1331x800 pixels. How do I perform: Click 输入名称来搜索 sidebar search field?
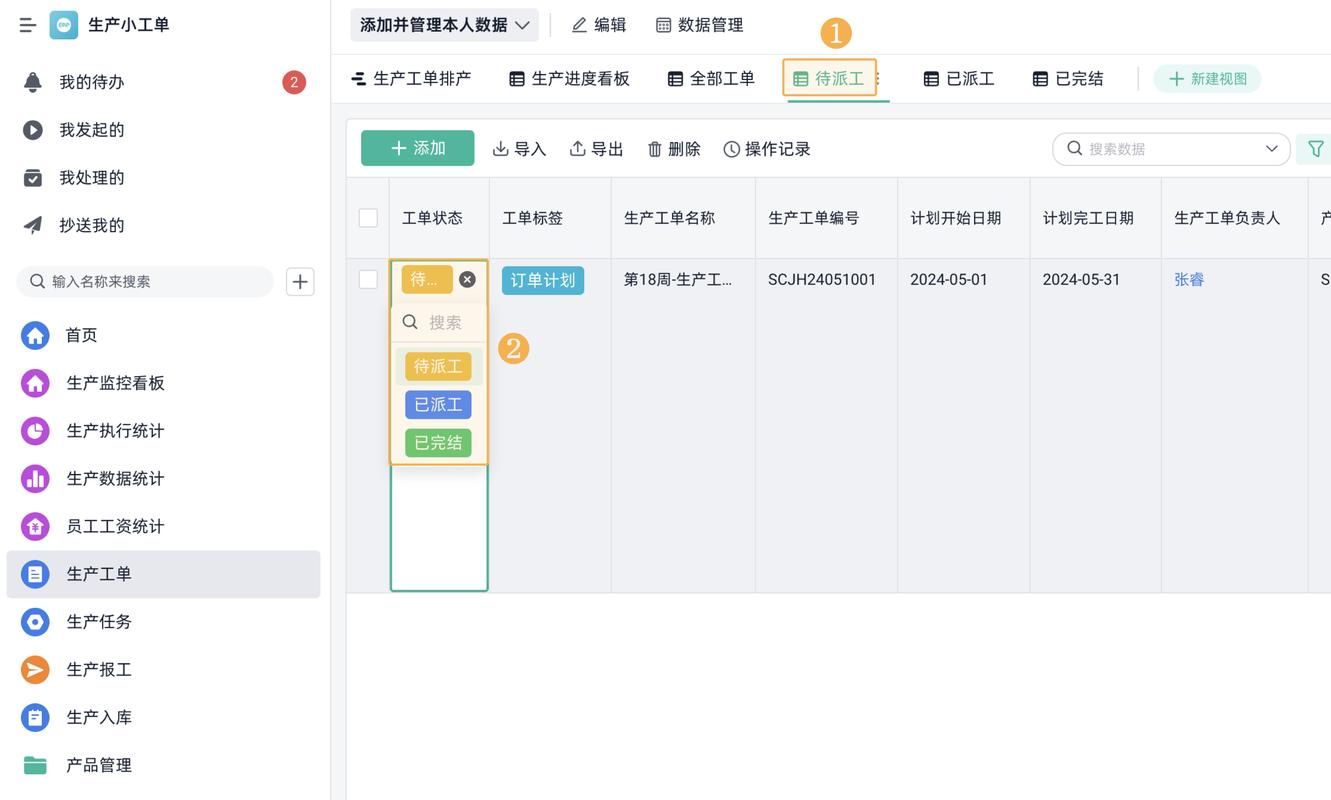point(145,282)
